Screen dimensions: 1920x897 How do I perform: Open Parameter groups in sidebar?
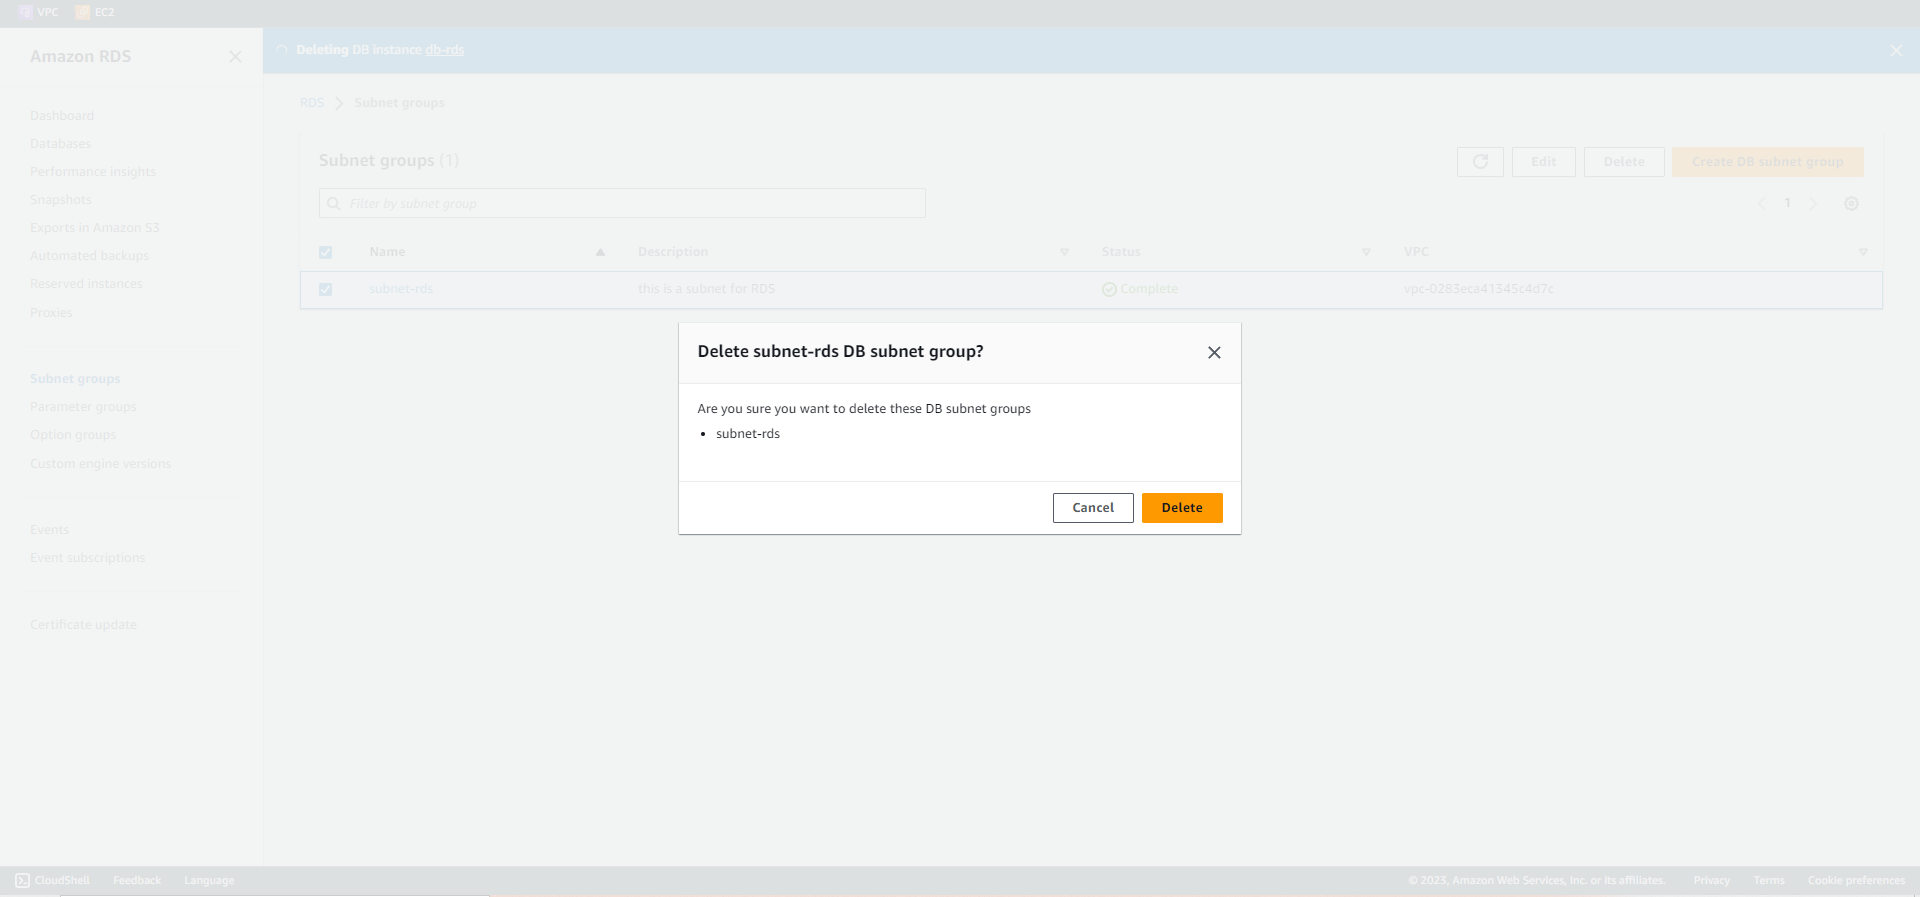pos(83,407)
